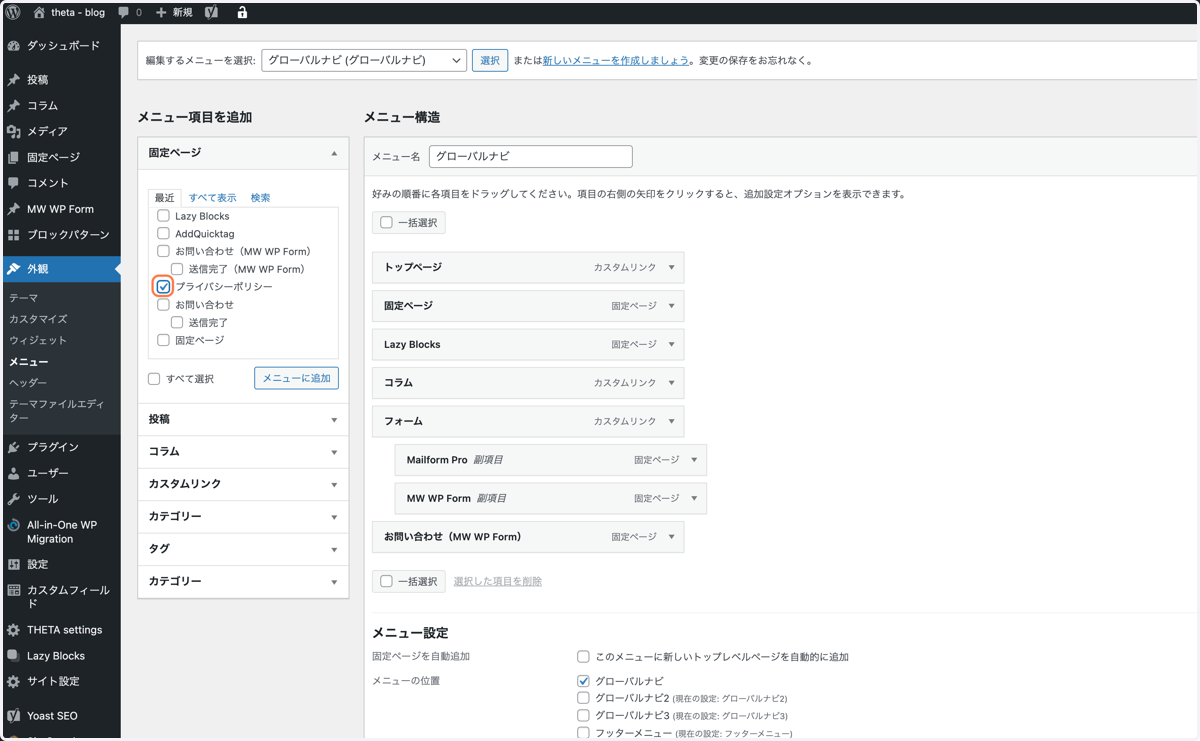The height and width of the screenshot is (741, 1200).
Task: Click the カスタムフィールド icon
Action: (x=13, y=590)
